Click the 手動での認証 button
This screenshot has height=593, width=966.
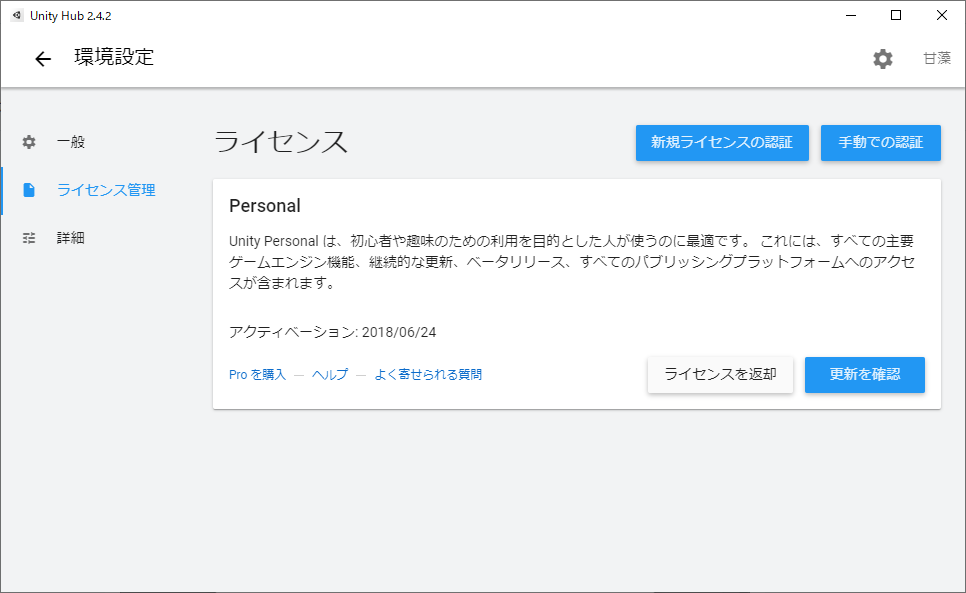click(880, 143)
